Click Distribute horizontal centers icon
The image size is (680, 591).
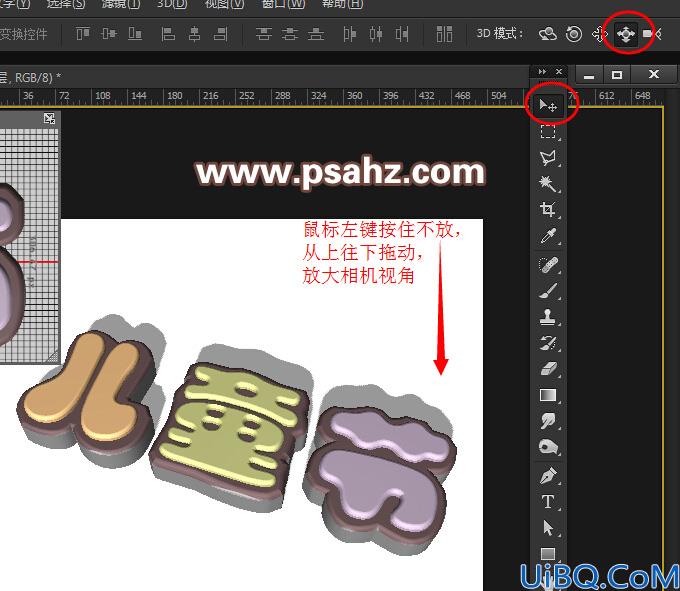click(x=376, y=33)
